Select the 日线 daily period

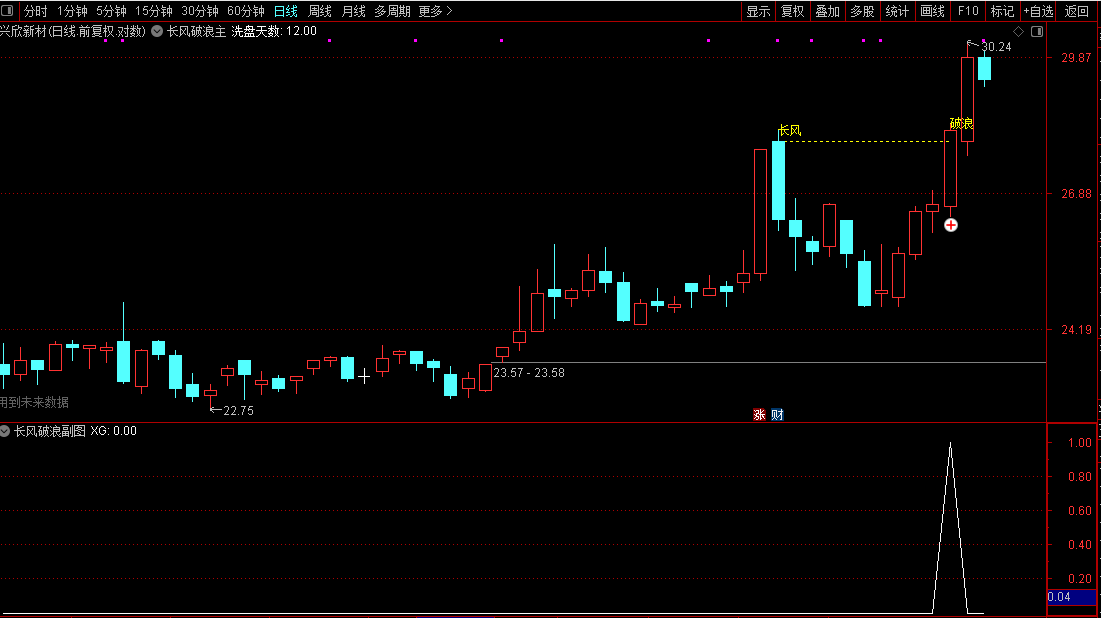point(286,11)
